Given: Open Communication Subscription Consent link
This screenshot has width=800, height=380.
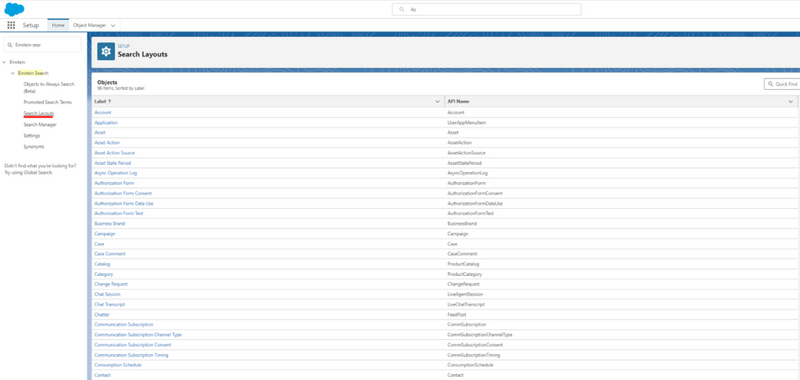Looking at the screenshot, I should [133, 345].
